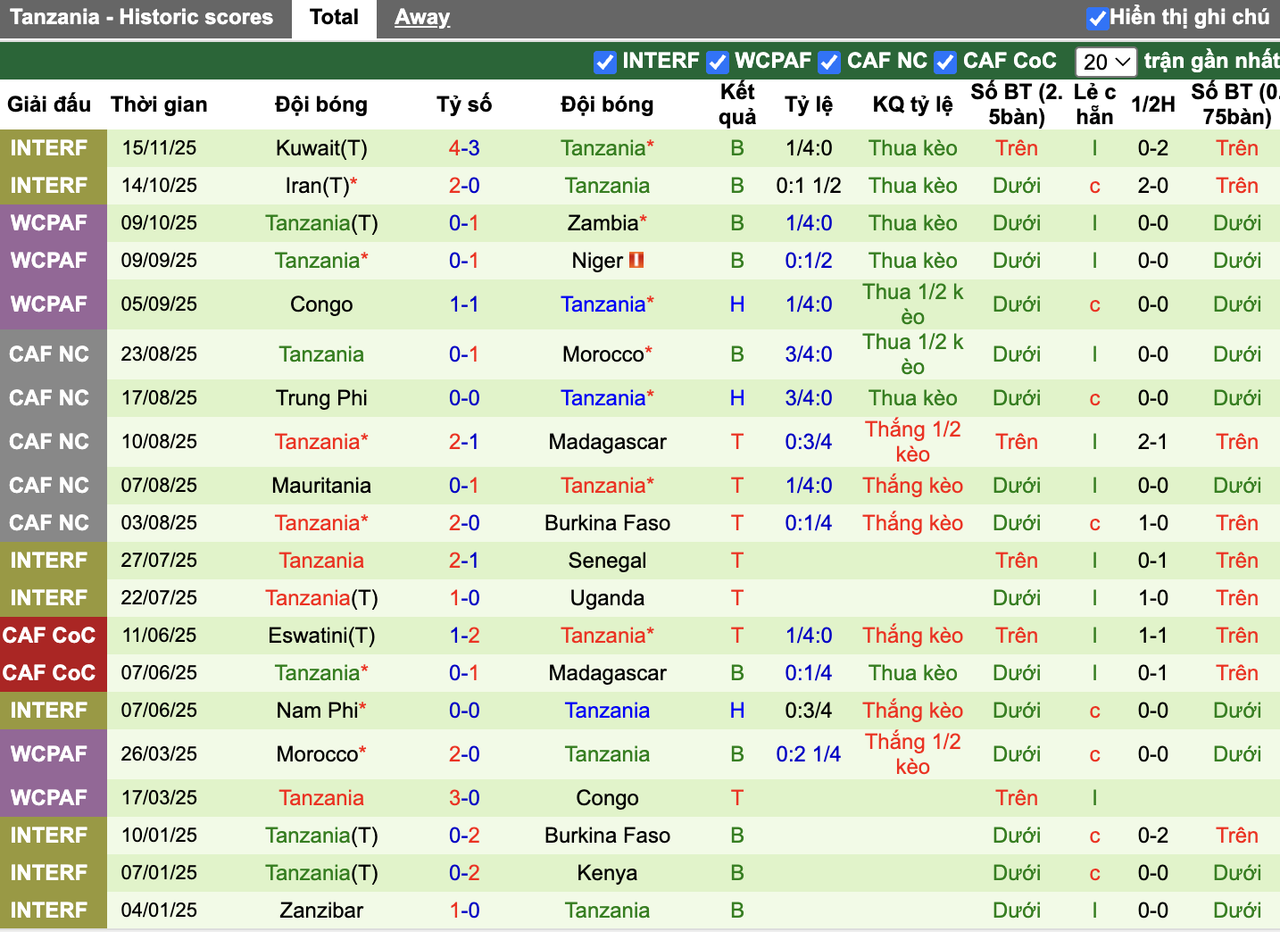Image resolution: width=1280 pixels, height=932 pixels.
Task: Click the date 15/11/25
Action: point(160,148)
